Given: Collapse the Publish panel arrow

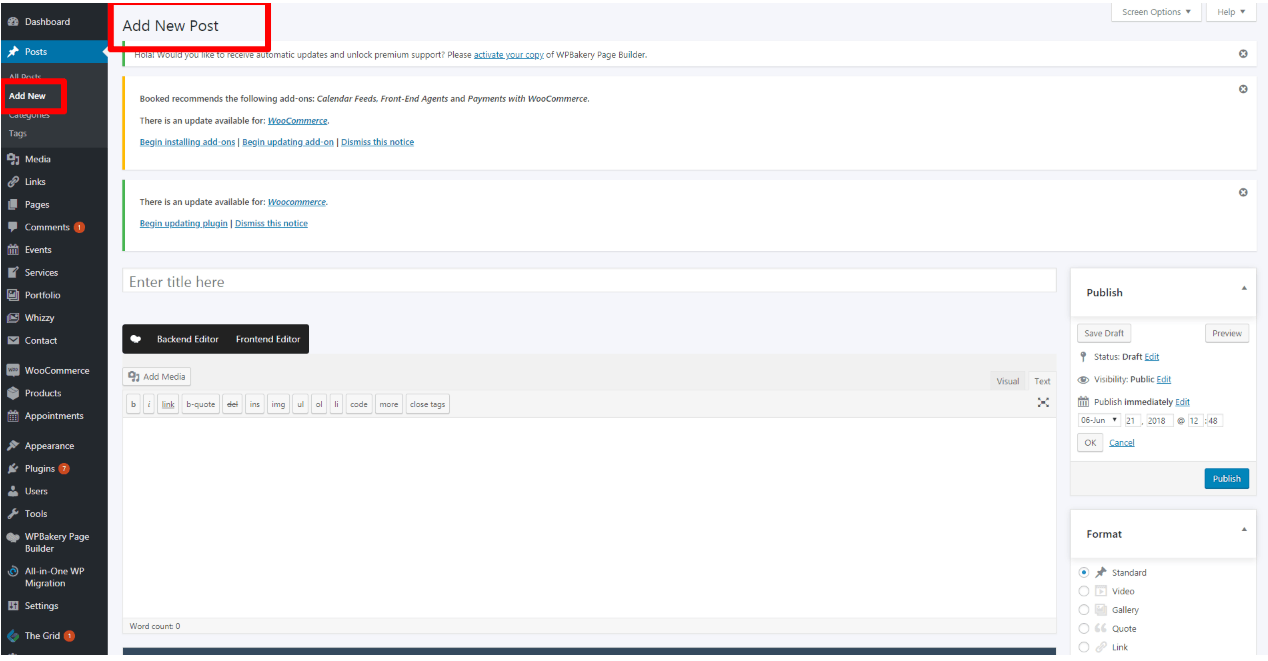Looking at the screenshot, I should pos(1244,288).
